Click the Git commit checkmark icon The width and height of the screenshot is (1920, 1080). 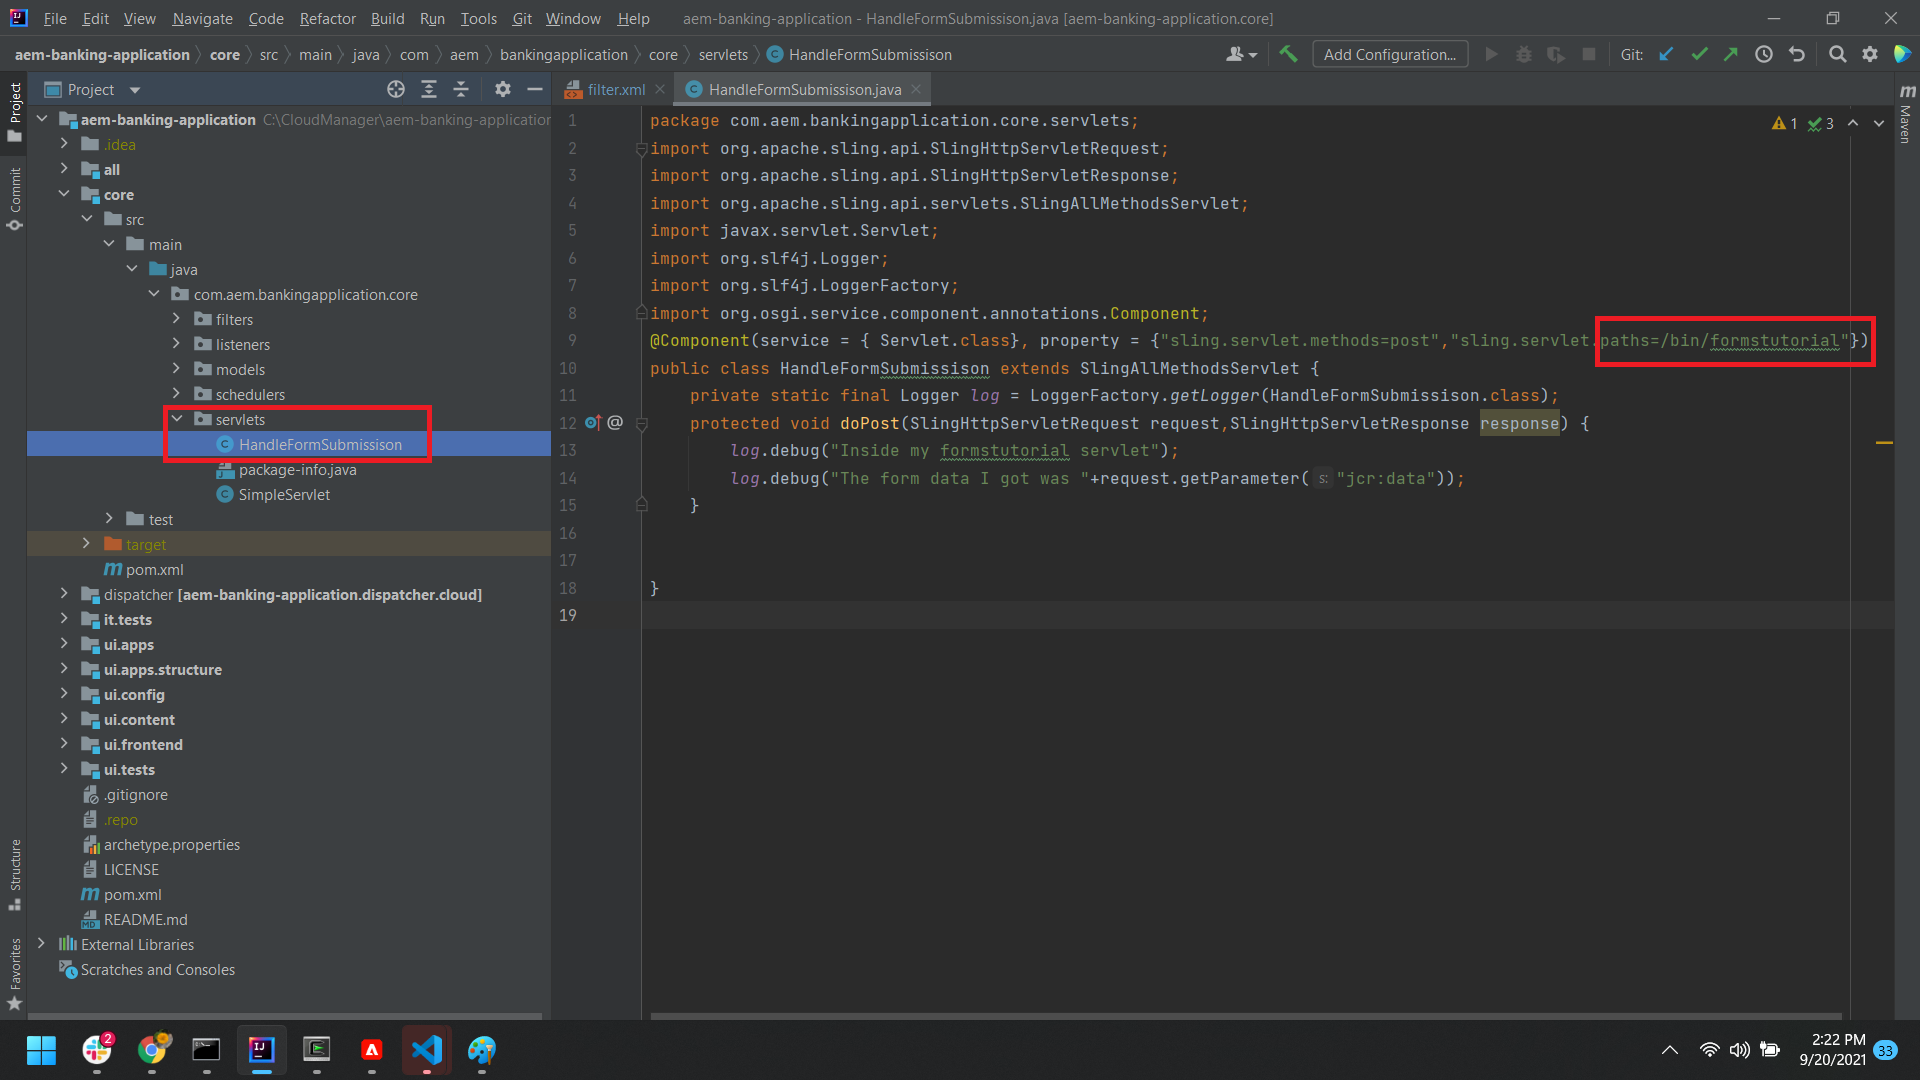click(1699, 55)
